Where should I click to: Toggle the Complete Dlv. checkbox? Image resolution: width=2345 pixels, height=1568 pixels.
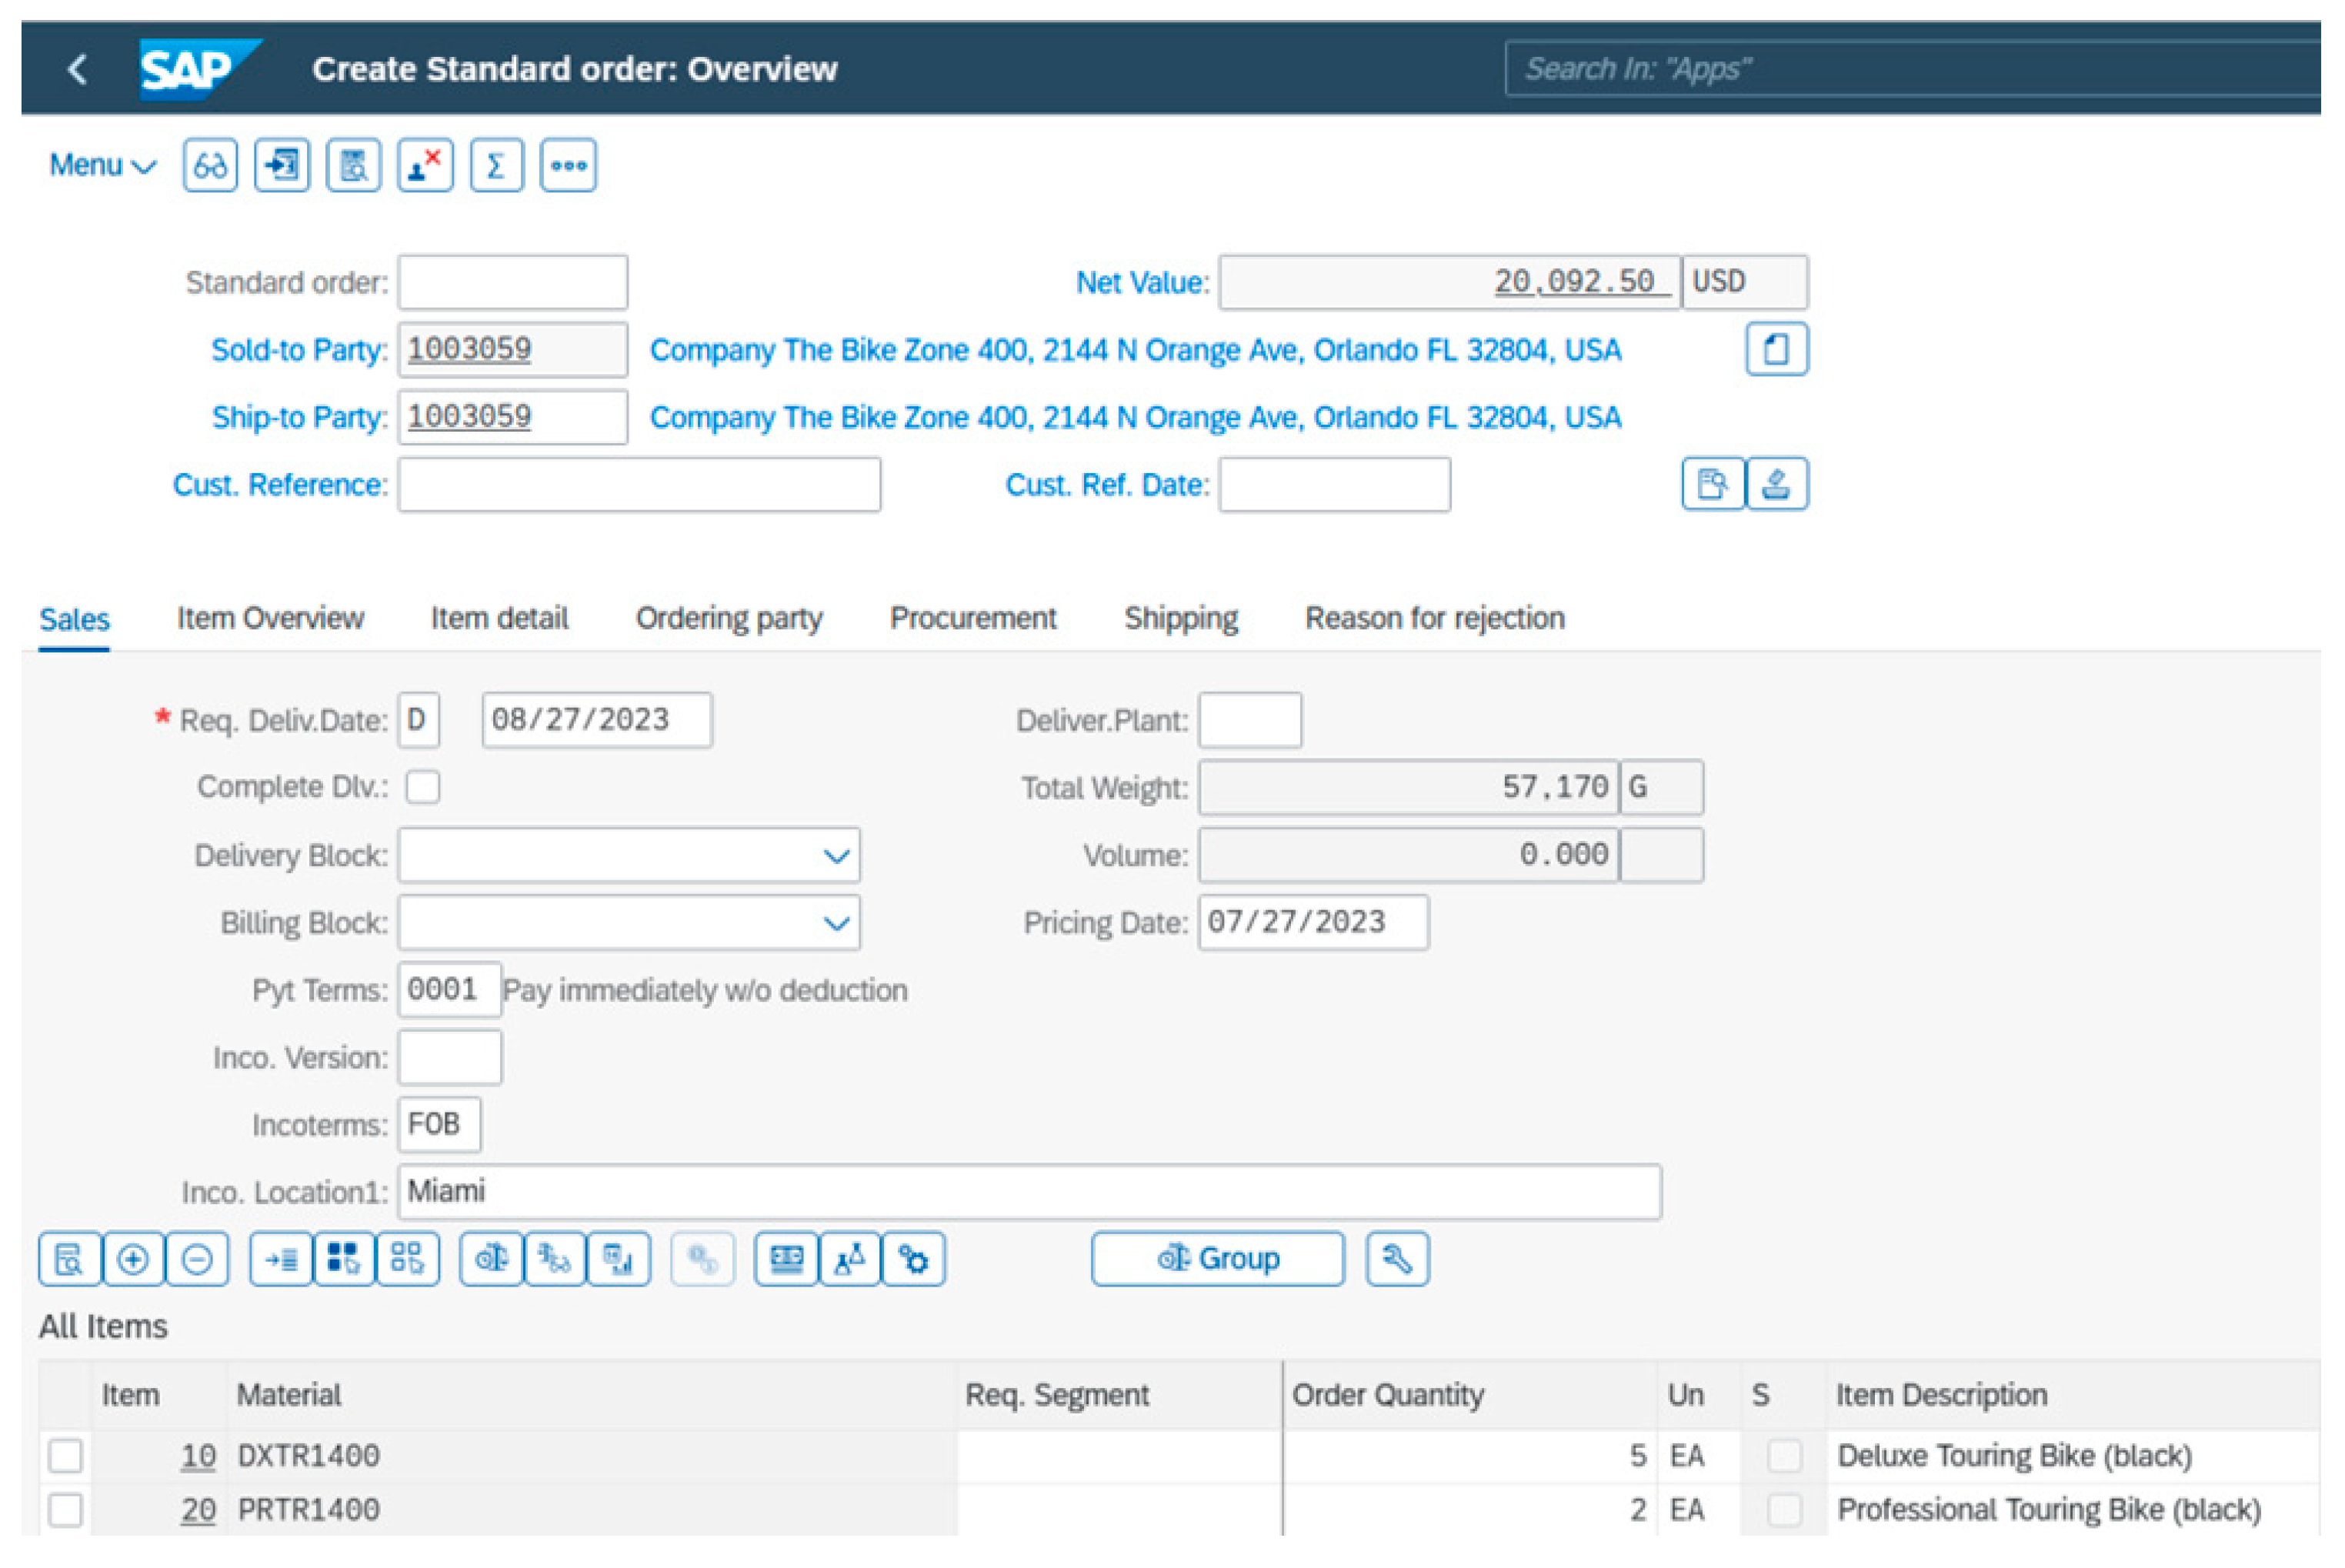tap(423, 787)
